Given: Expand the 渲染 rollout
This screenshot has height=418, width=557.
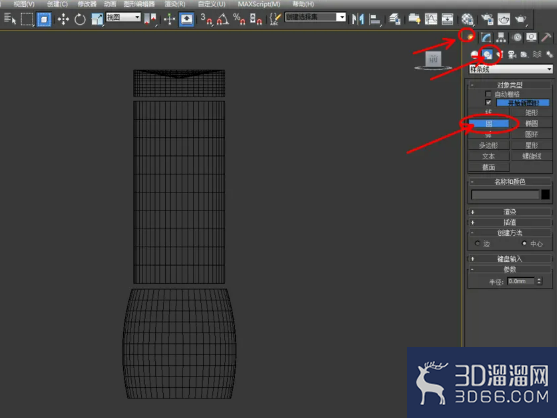Looking at the screenshot, I should tap(510, 212).
